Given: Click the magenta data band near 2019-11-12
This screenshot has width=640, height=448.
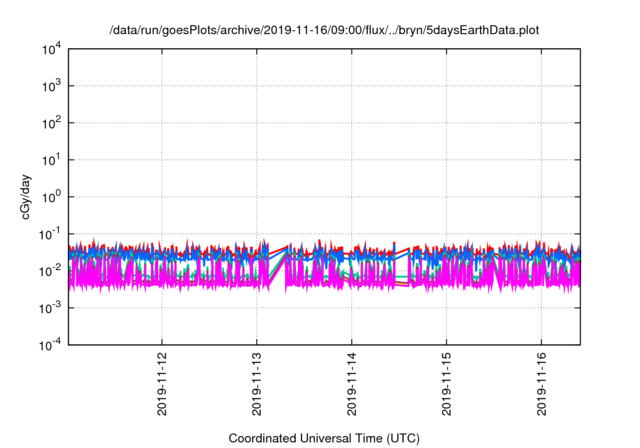Looking at the screenshot, I should pos(150,275).
